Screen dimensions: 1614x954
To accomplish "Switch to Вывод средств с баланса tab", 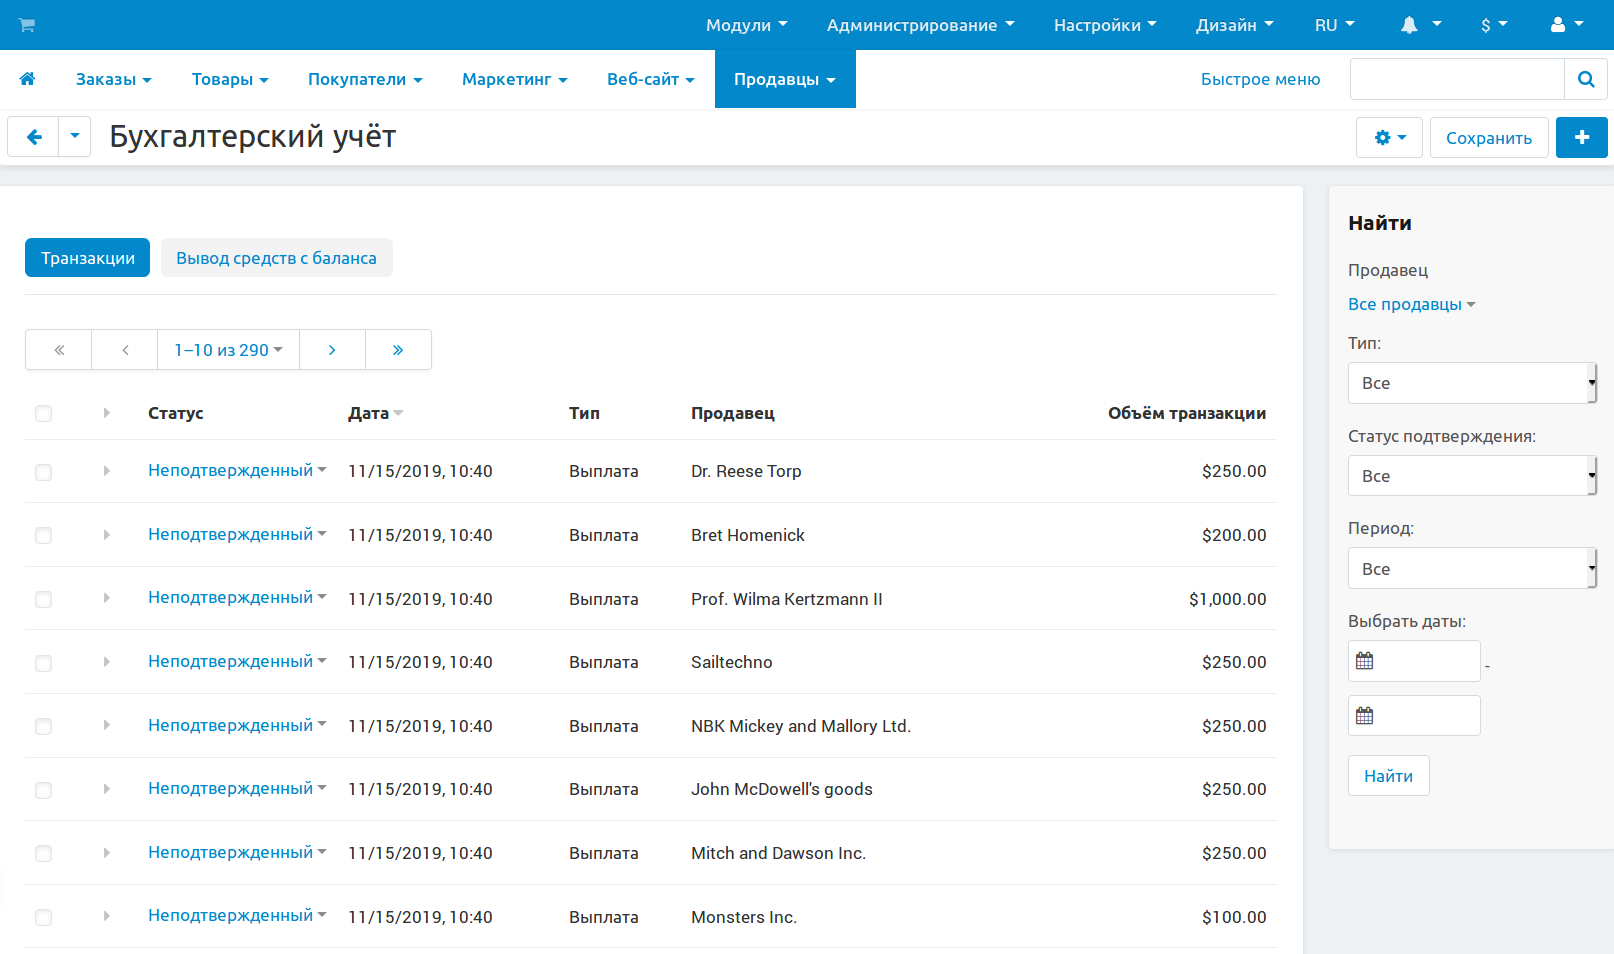I will (x=276, y=258).
